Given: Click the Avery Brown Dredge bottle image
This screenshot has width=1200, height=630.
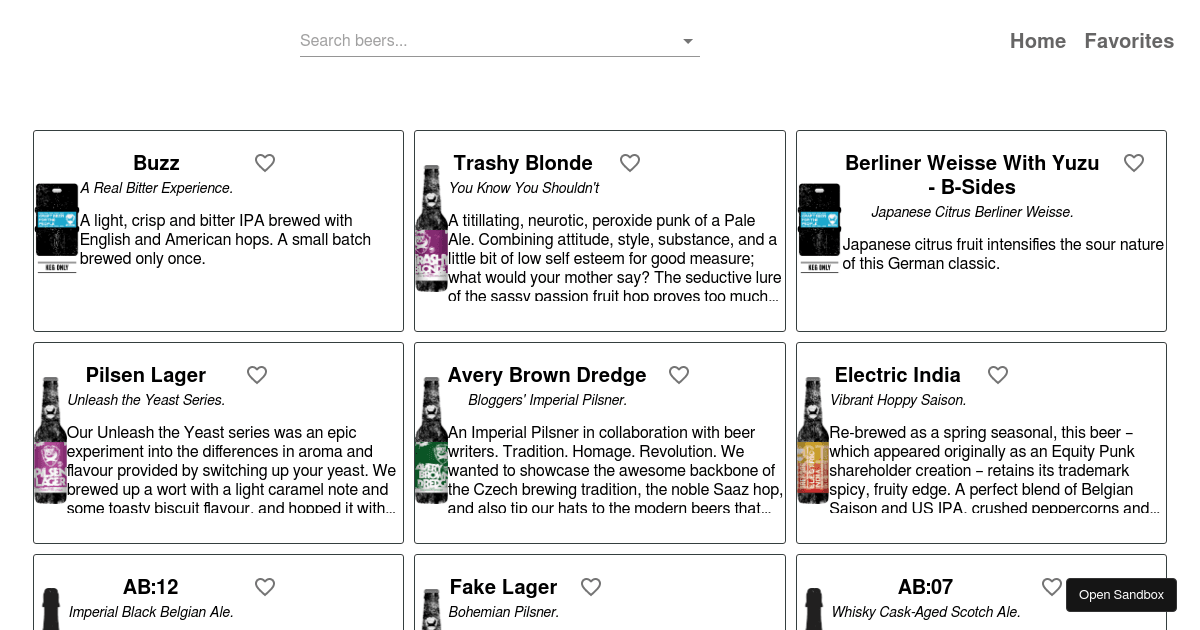Looking at the screenshot, I should pos(432,441).
